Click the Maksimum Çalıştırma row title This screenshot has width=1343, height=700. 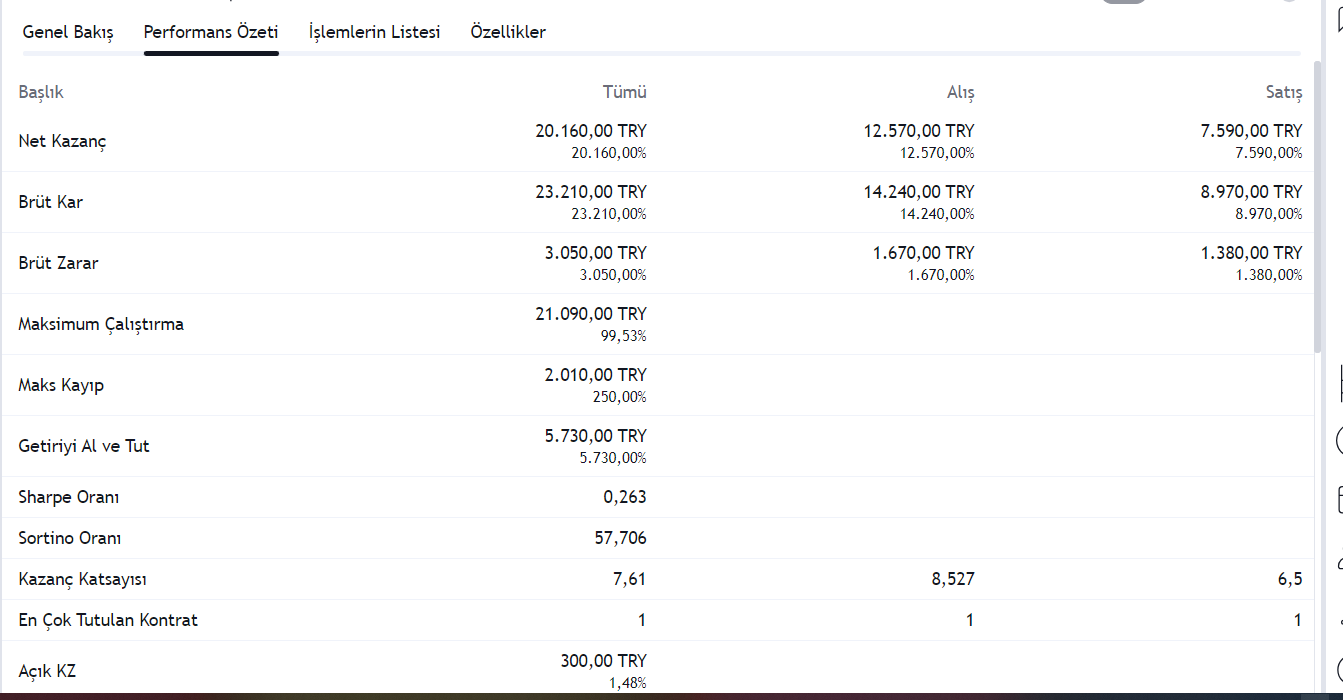[x=101, y=324]
